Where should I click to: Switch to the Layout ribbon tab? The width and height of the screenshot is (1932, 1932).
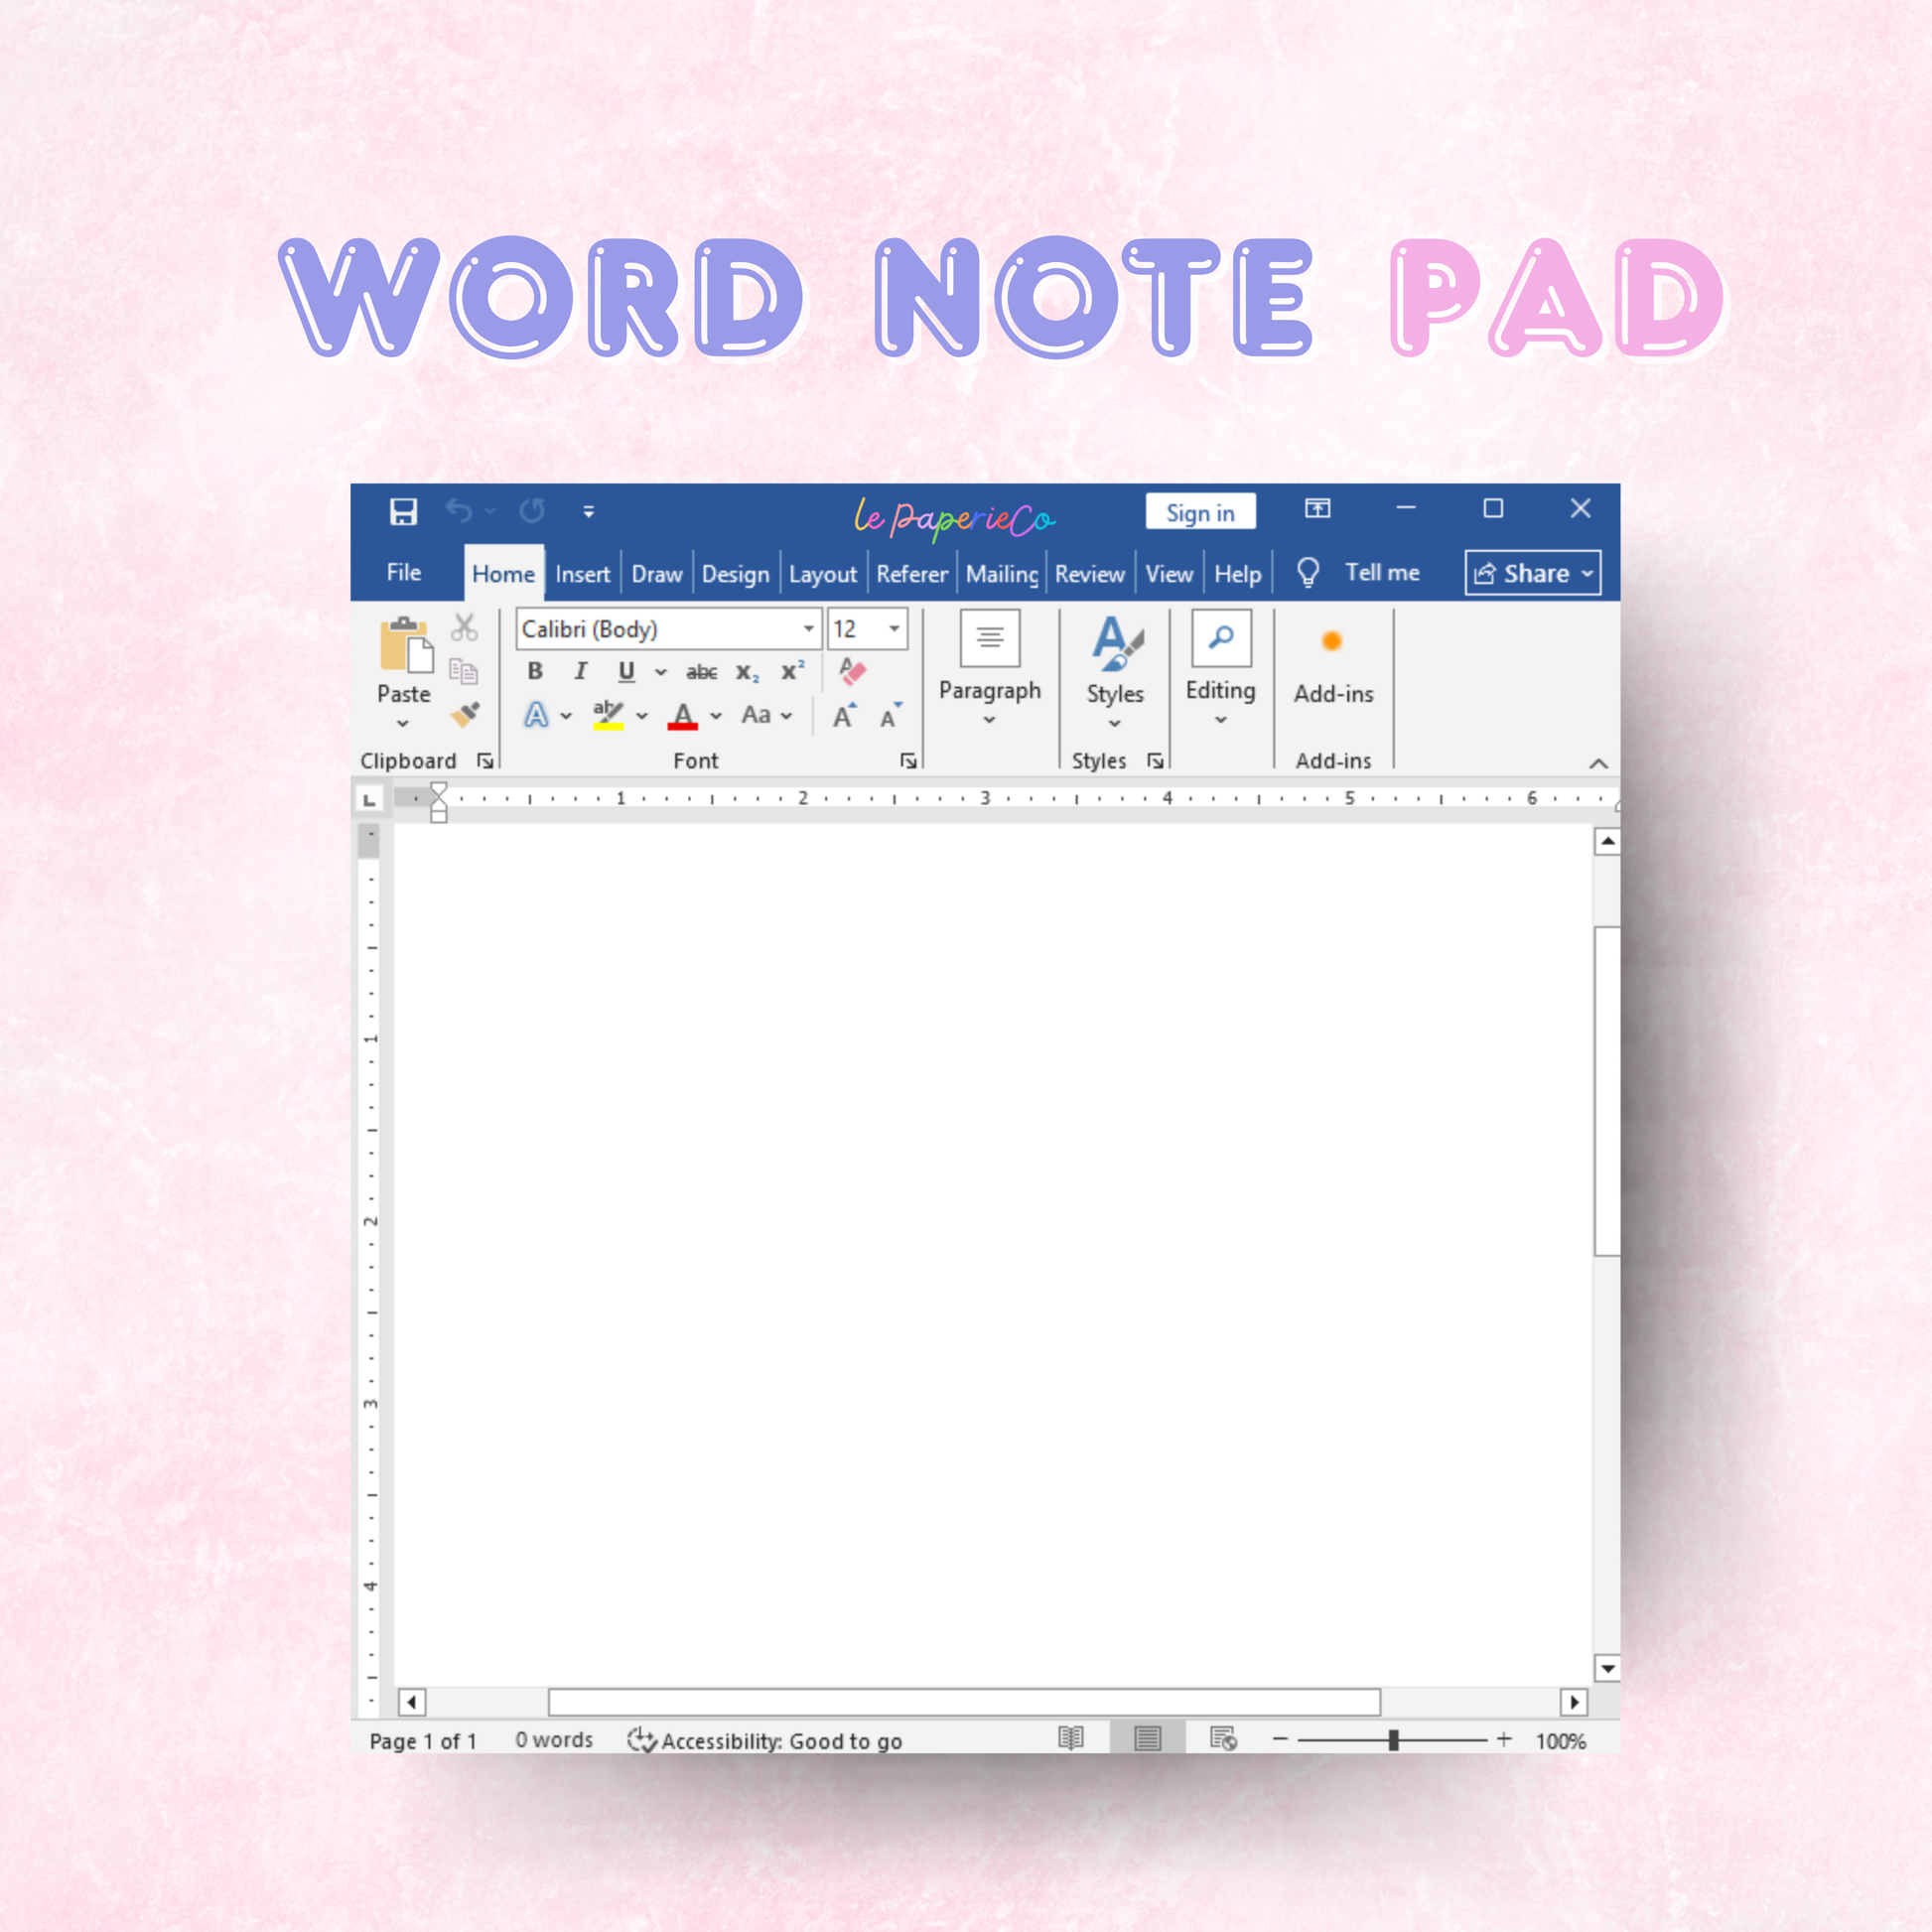pyautogui.click(x=822, y=574)
